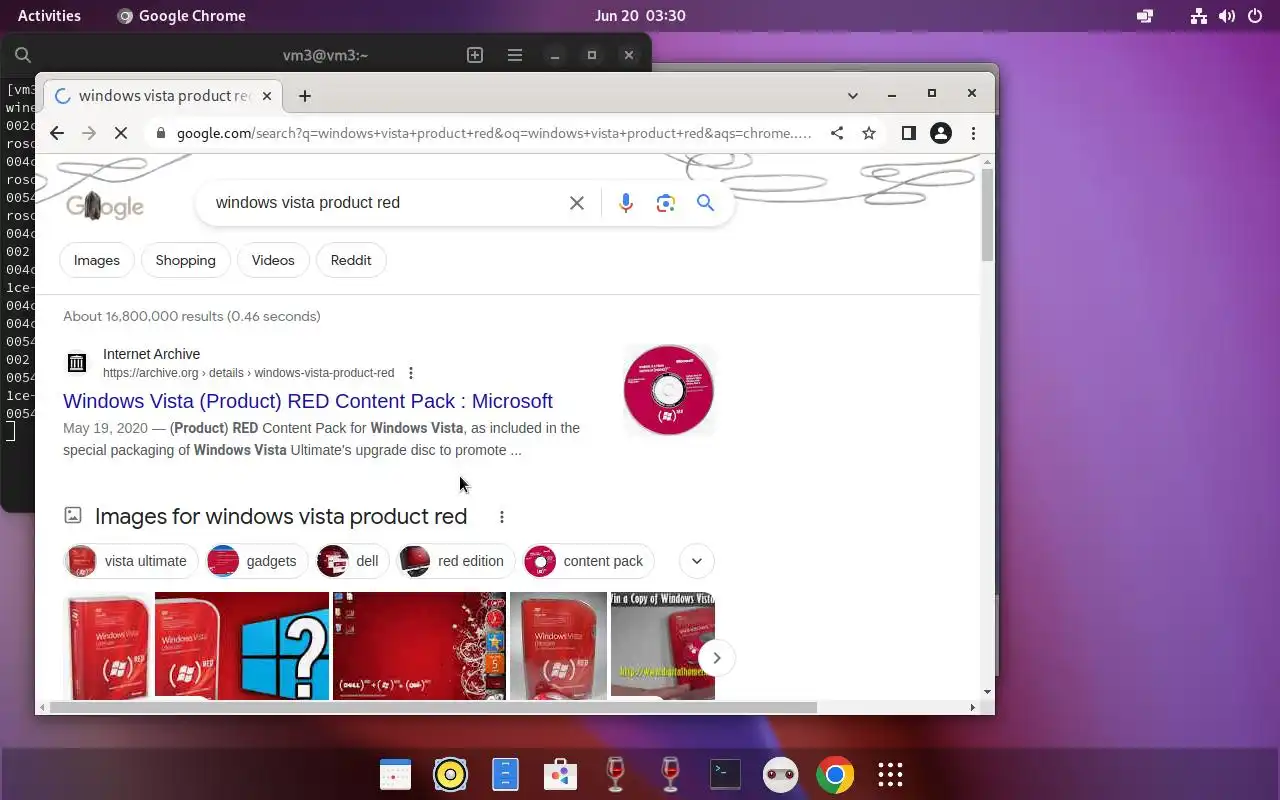The height and width of the screenshot is (800, 1280).
Task: Filter images by content pack chip
Action: coord(589,561)
